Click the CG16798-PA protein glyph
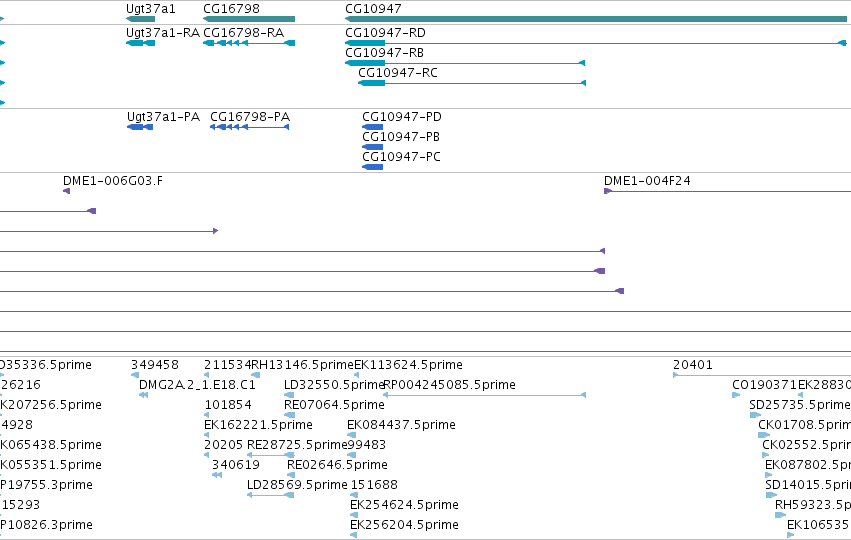The image size is (851, 540). pyautogui.click(x=250, y=127)
